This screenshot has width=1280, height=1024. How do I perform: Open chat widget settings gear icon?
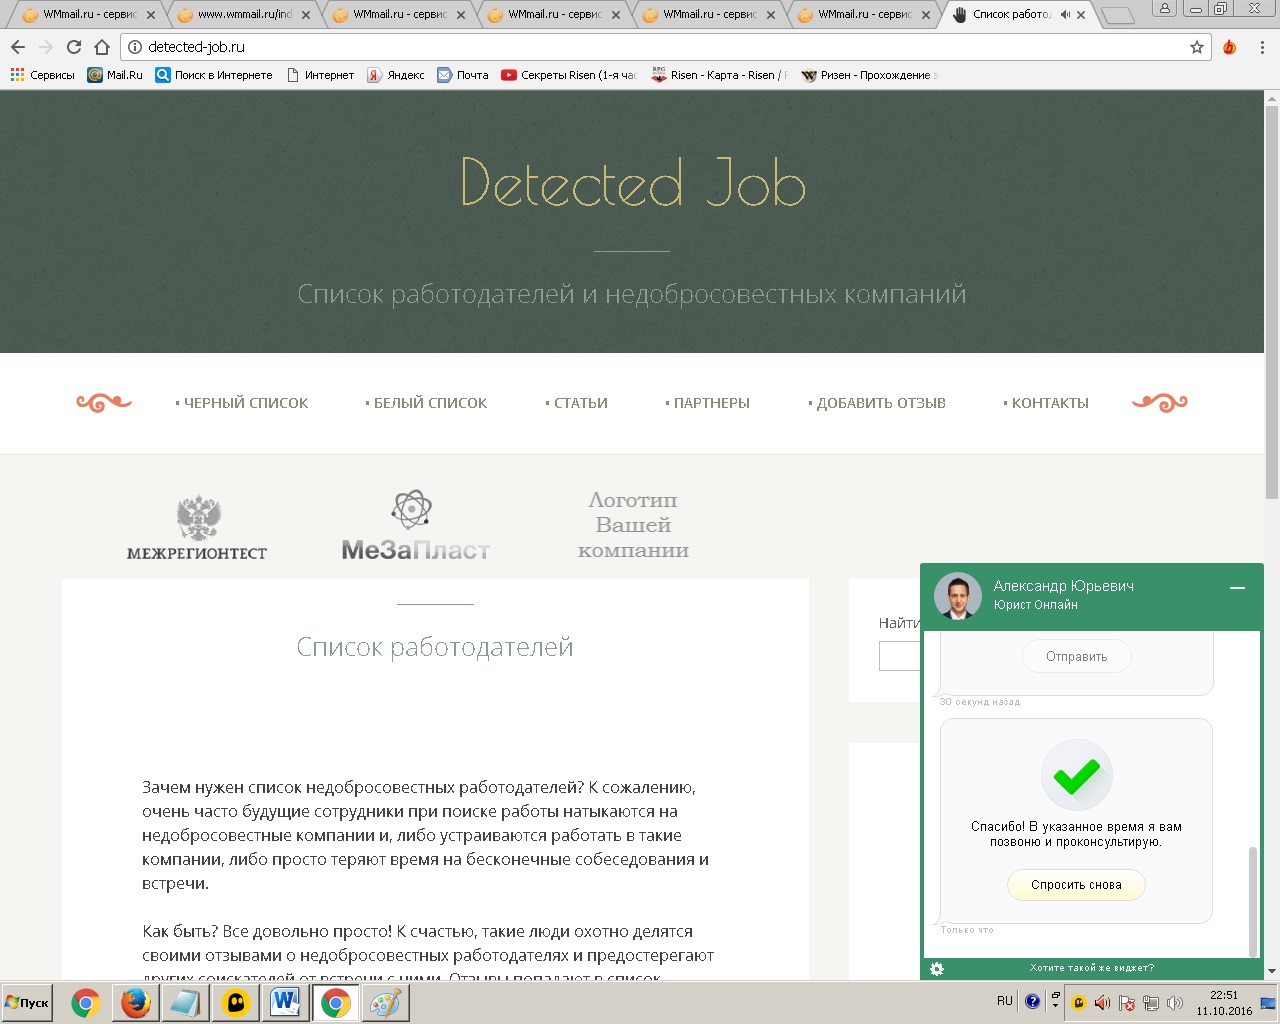tap(937, 969)
